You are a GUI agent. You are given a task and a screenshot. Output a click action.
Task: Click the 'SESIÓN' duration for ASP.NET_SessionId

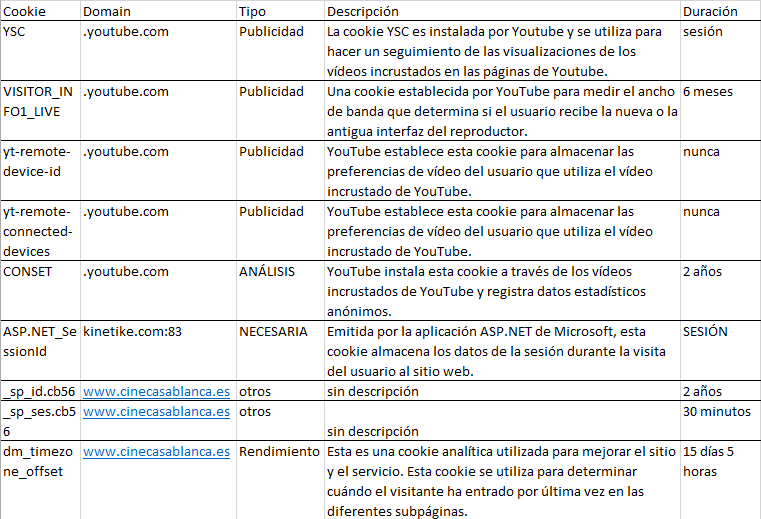pos(705,332)
